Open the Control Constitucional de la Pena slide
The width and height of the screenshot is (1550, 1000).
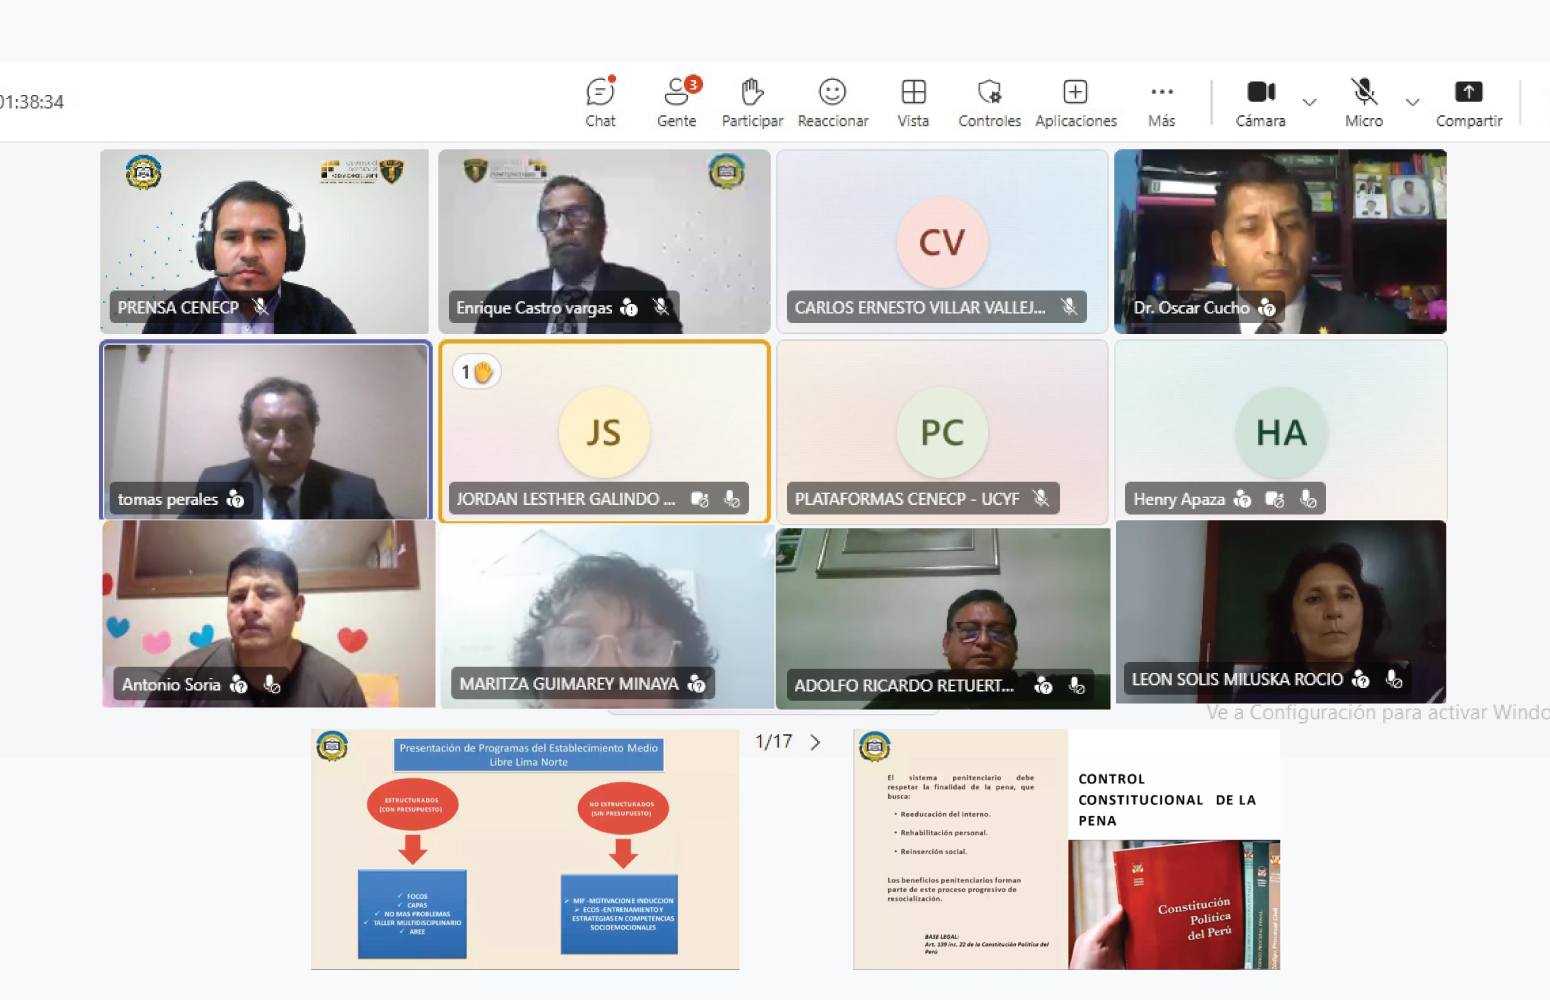[1066, 849]
